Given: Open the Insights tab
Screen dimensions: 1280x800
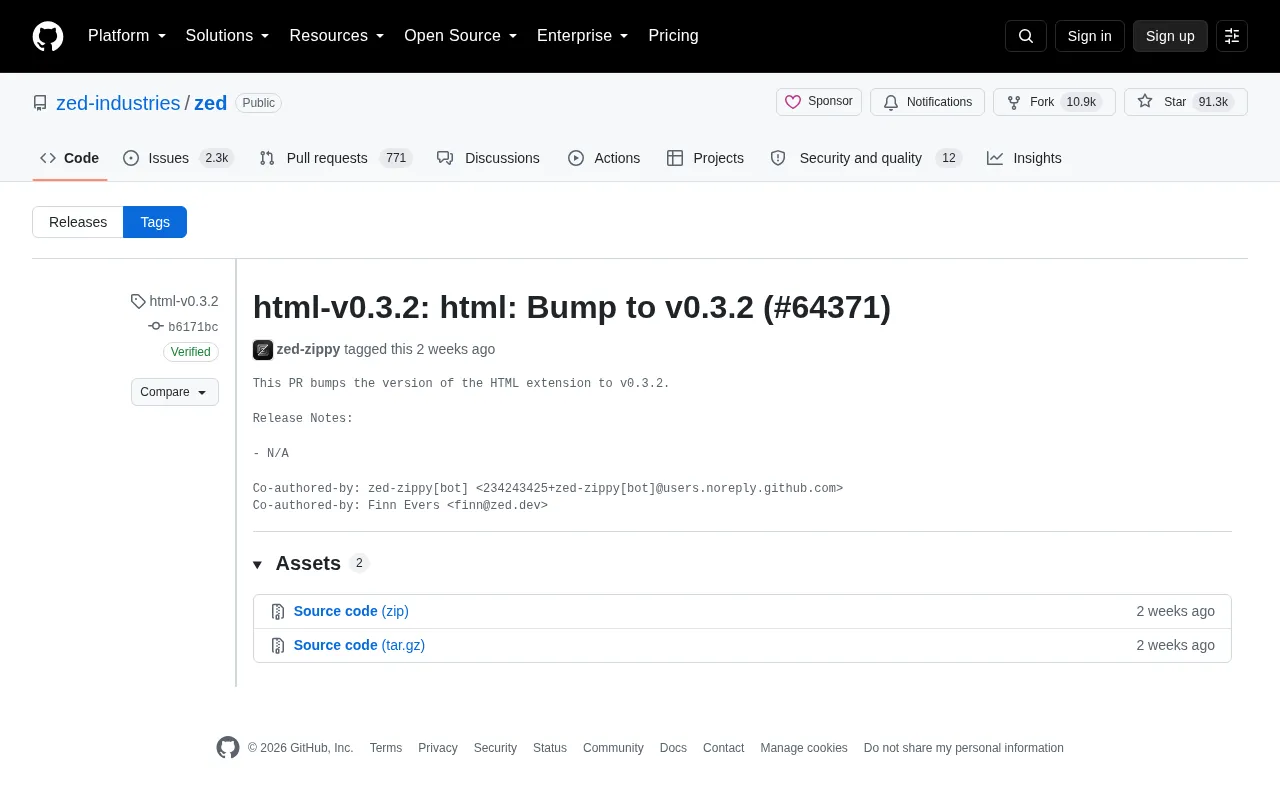Looking at the screenshot, I should [x=1024, y=158].
